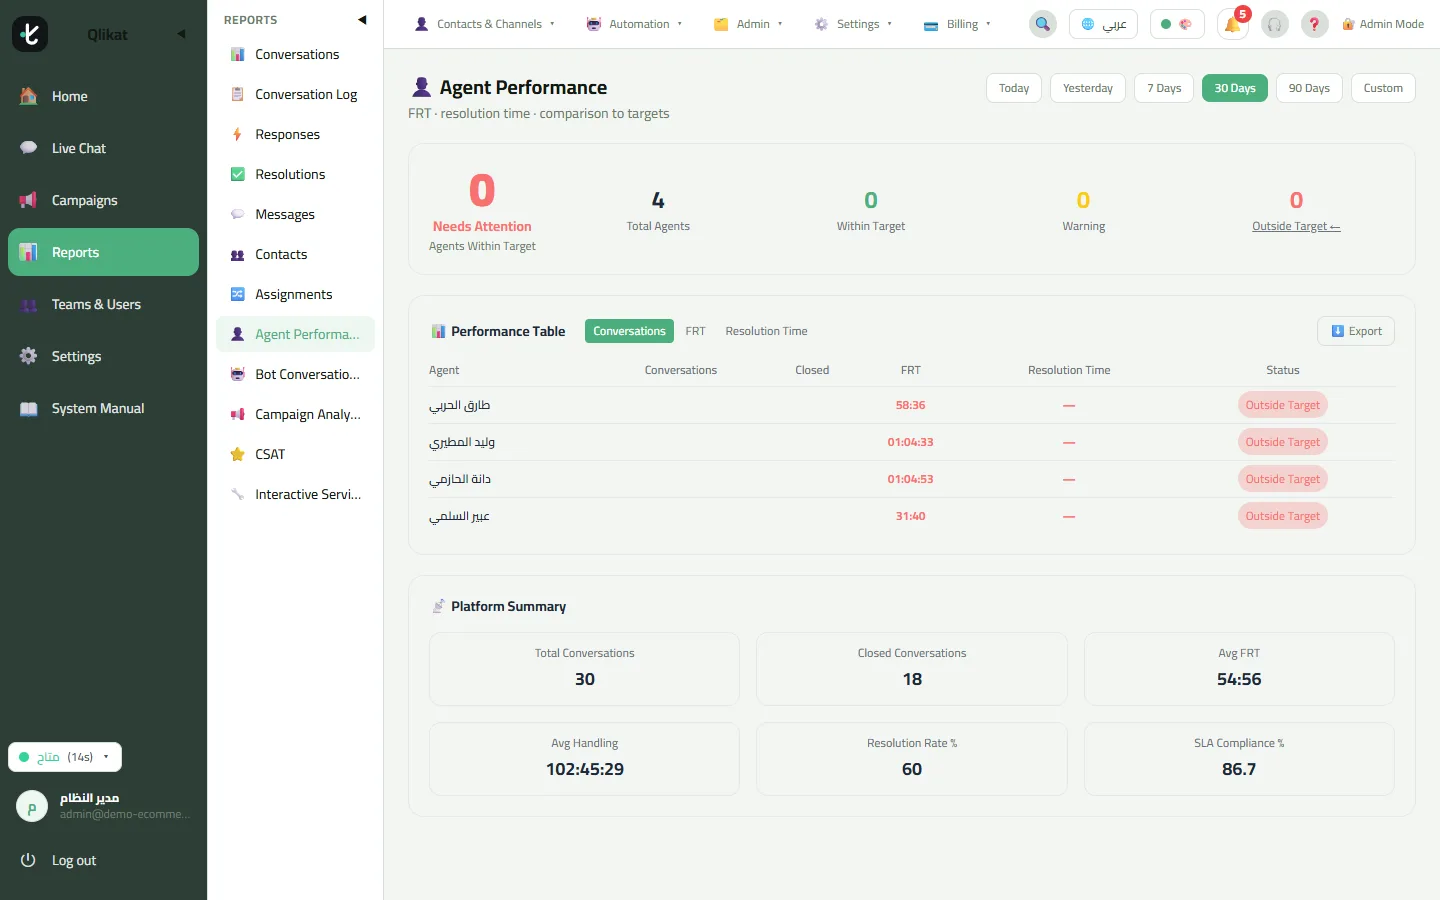Switch to the Resolution Time tab

pyautogui.click(x=766, y=331)
